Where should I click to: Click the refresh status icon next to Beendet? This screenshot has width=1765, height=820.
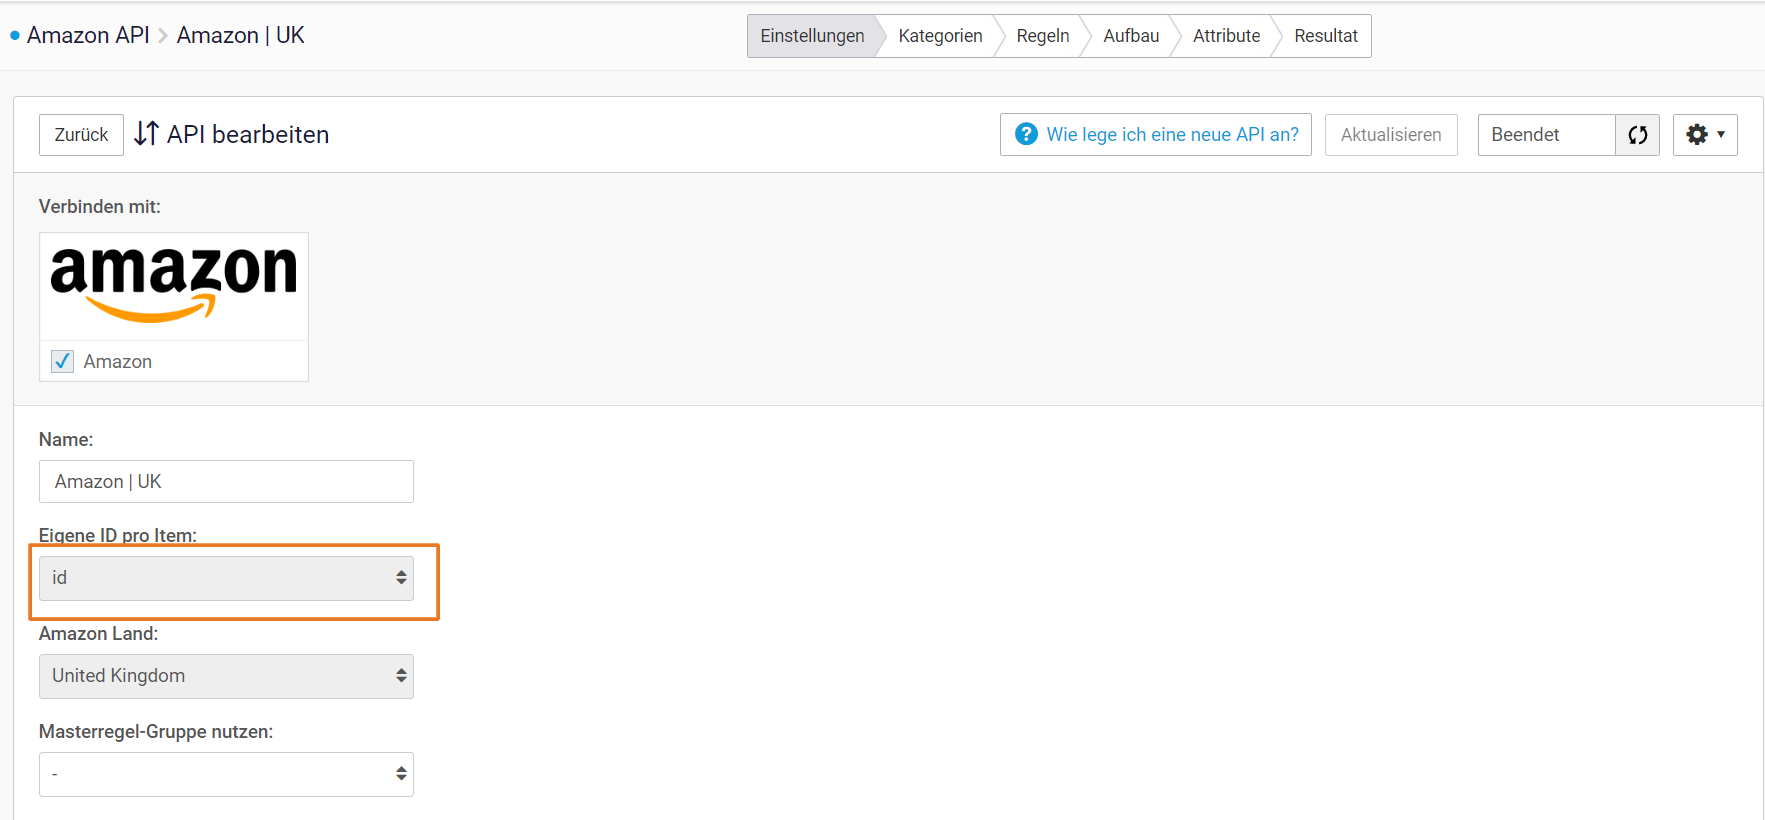(x=1637, y=135)
